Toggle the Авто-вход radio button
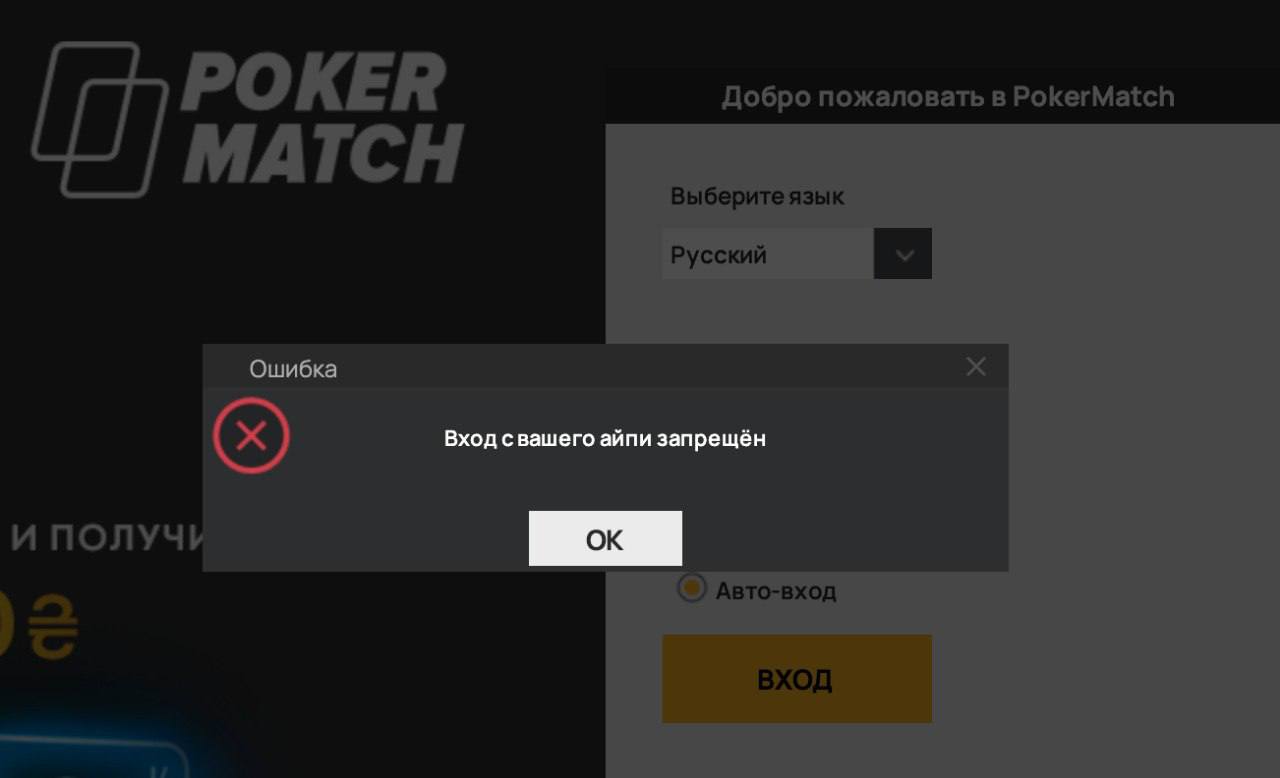The height and width of the screenshot is (778, 1280). click(691, 588)
